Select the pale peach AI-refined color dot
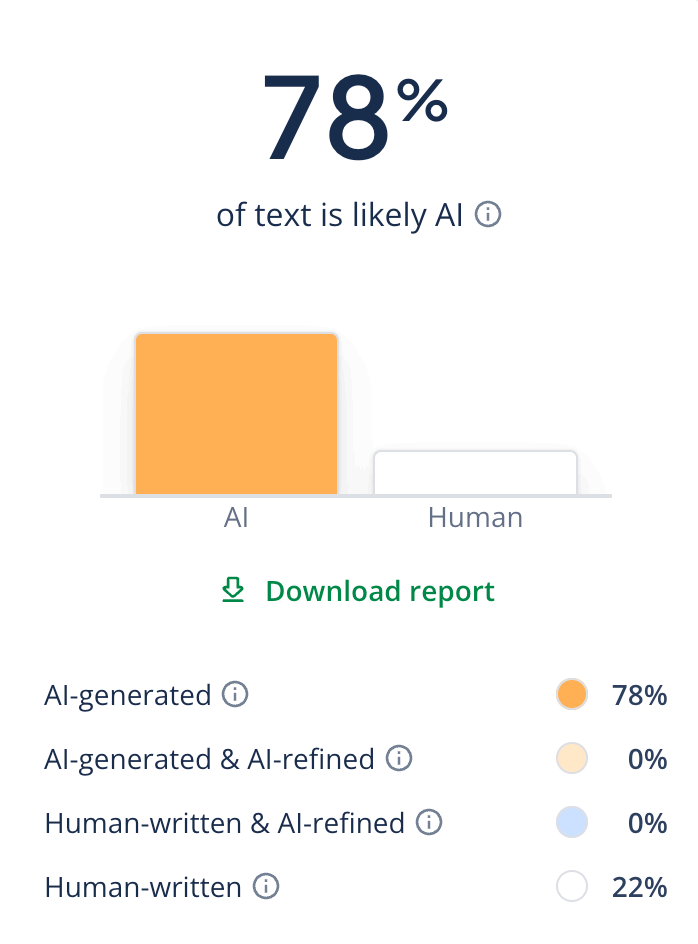698x944 pixels. coord(572,758)
